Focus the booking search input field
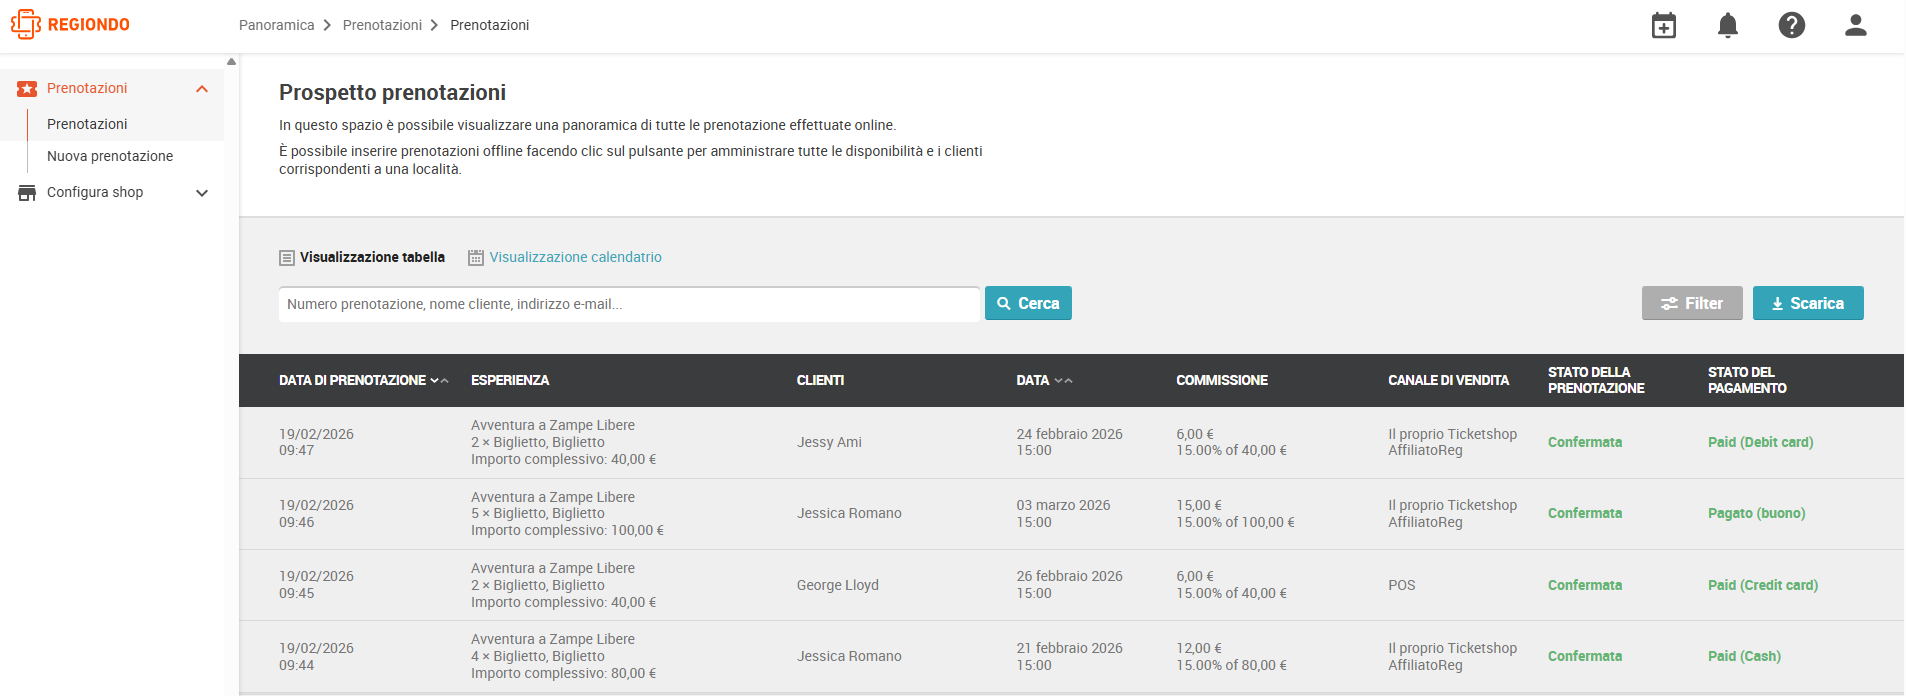Viewport: 1906px width, 696px height. 629,304
